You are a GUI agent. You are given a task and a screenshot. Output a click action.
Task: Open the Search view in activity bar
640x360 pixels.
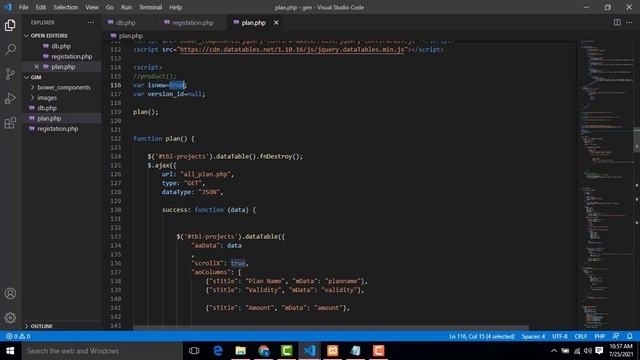pyautogui.click(x=10, y=49)
